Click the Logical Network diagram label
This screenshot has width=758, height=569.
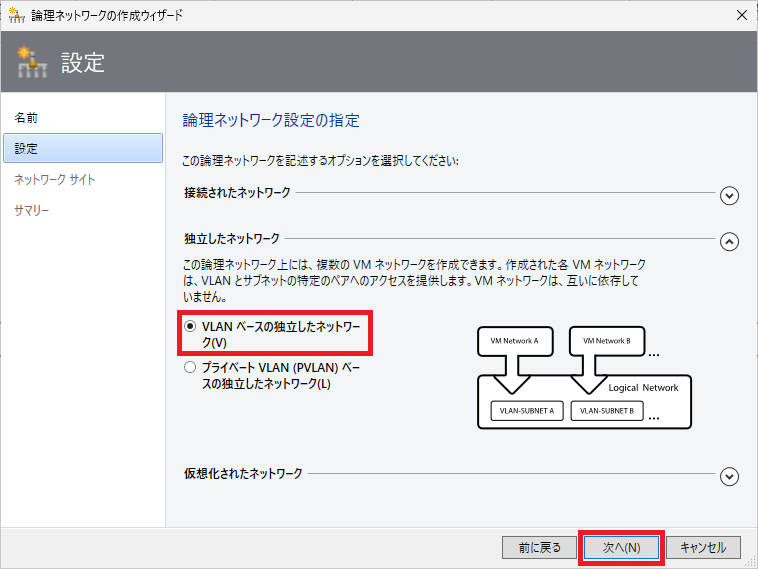(x=643, y=388)
